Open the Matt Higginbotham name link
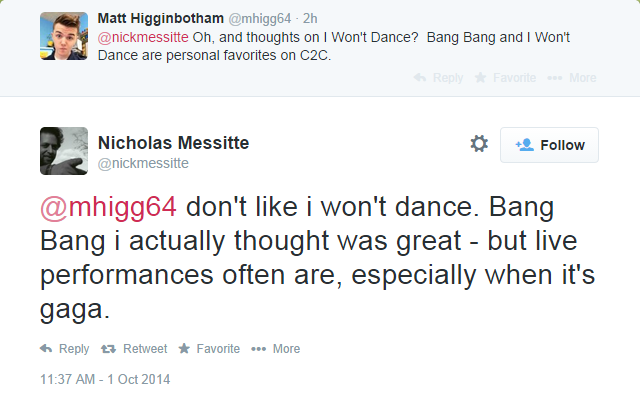 coord(163,17)
